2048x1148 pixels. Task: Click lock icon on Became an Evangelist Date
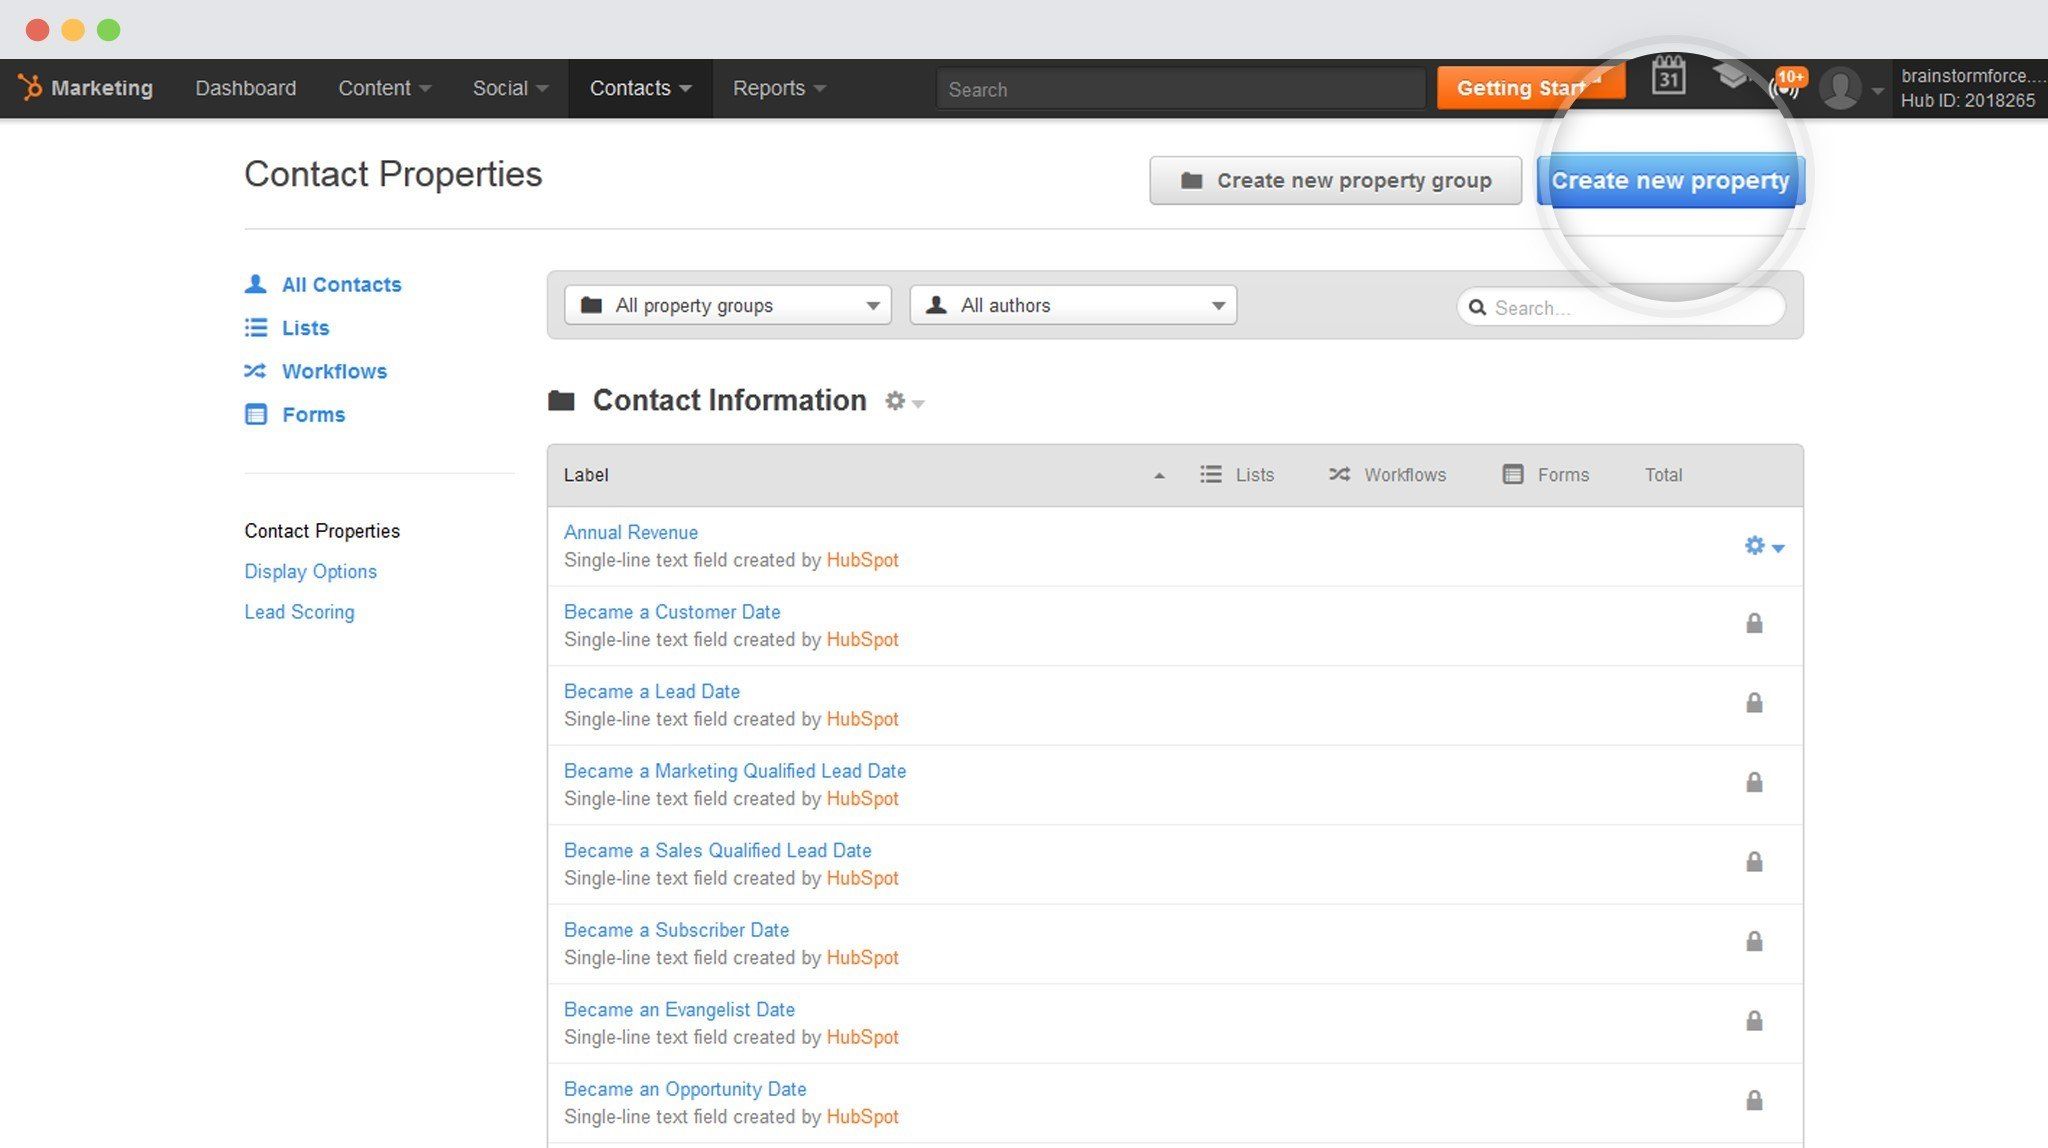coord(1754,1020)
